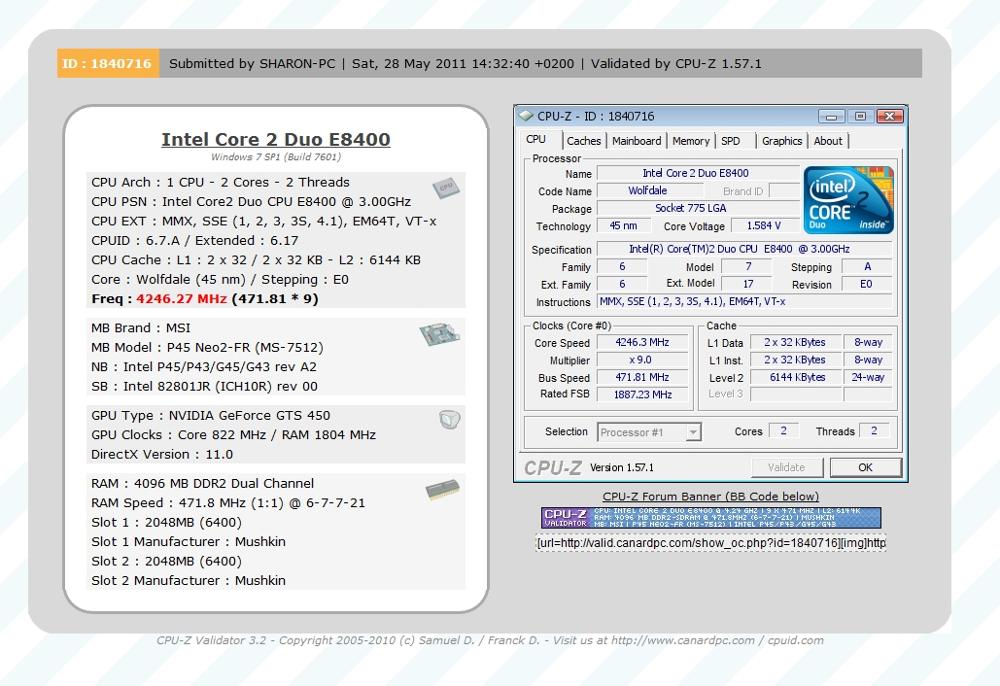
Task: Click the Slot 1 : 2048MB (6400) line
Action: [x=166, y=522]
